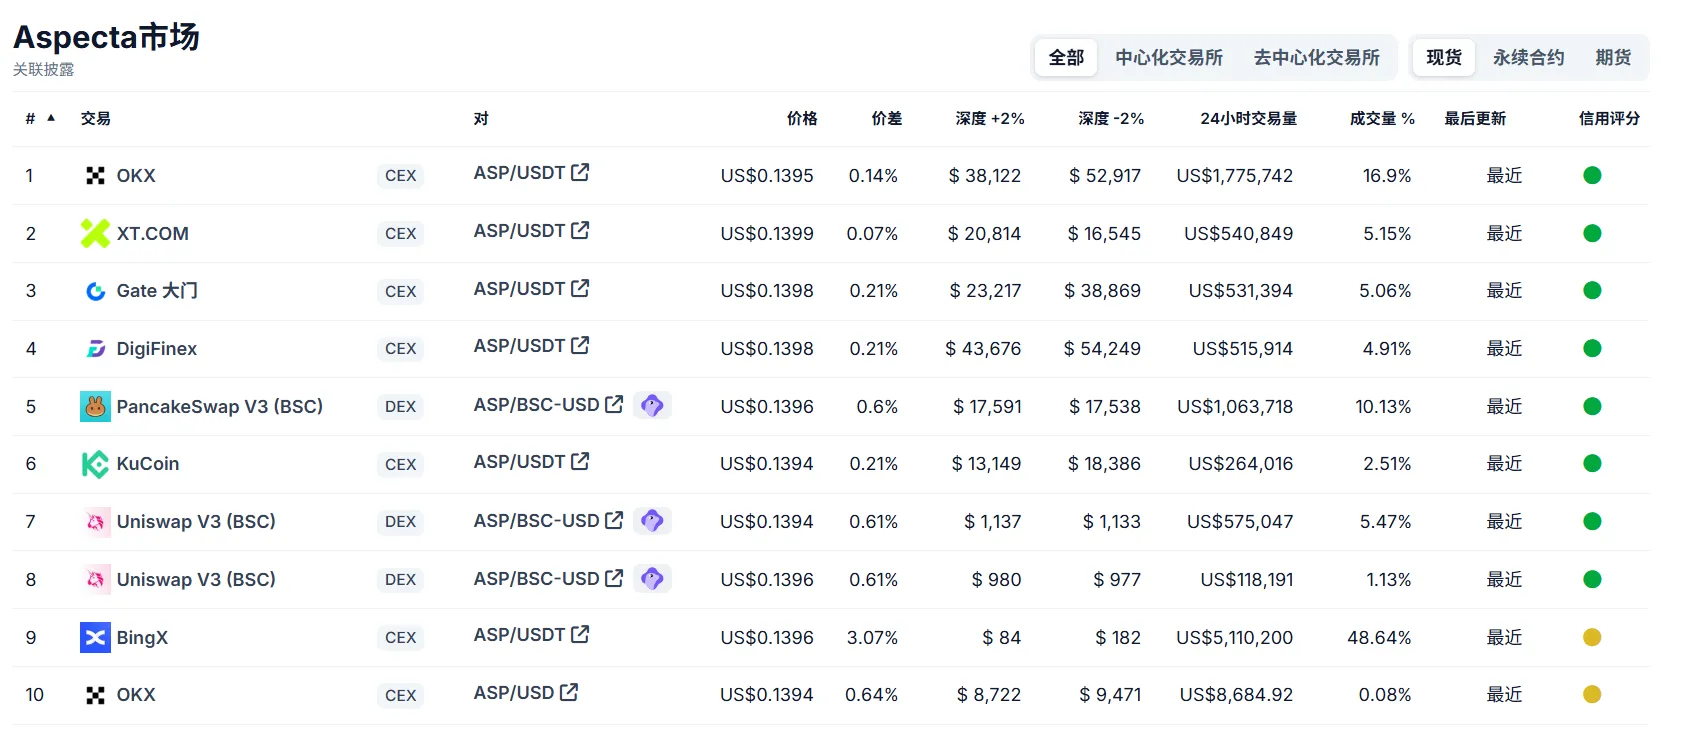1696x738 pixels.
Task: Click the DigiFinex logo icon
Action: coord(95,349)
